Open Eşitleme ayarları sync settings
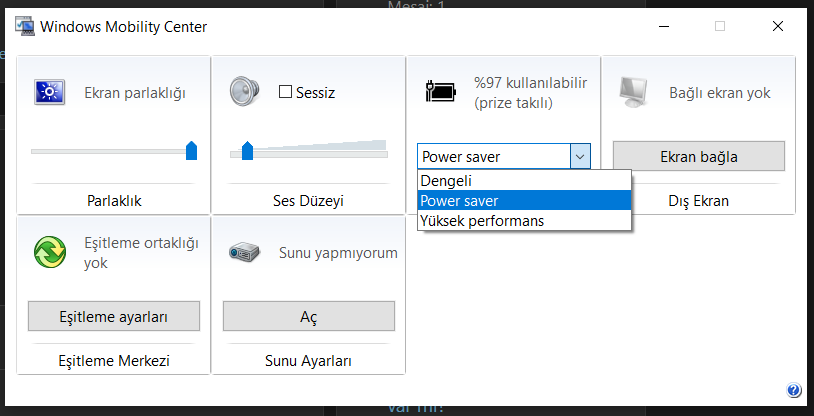The image size is (814, 416). pos(113,316)
